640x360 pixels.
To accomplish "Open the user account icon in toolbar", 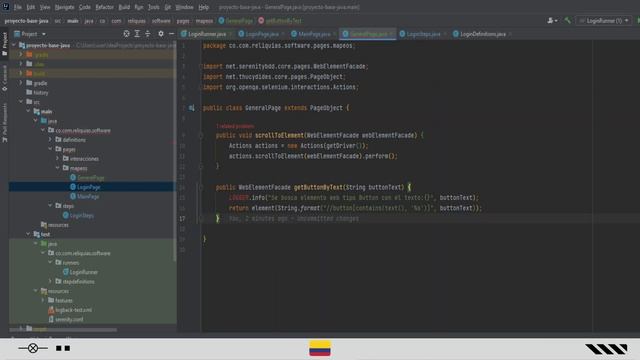I will (x=552, y=20).
